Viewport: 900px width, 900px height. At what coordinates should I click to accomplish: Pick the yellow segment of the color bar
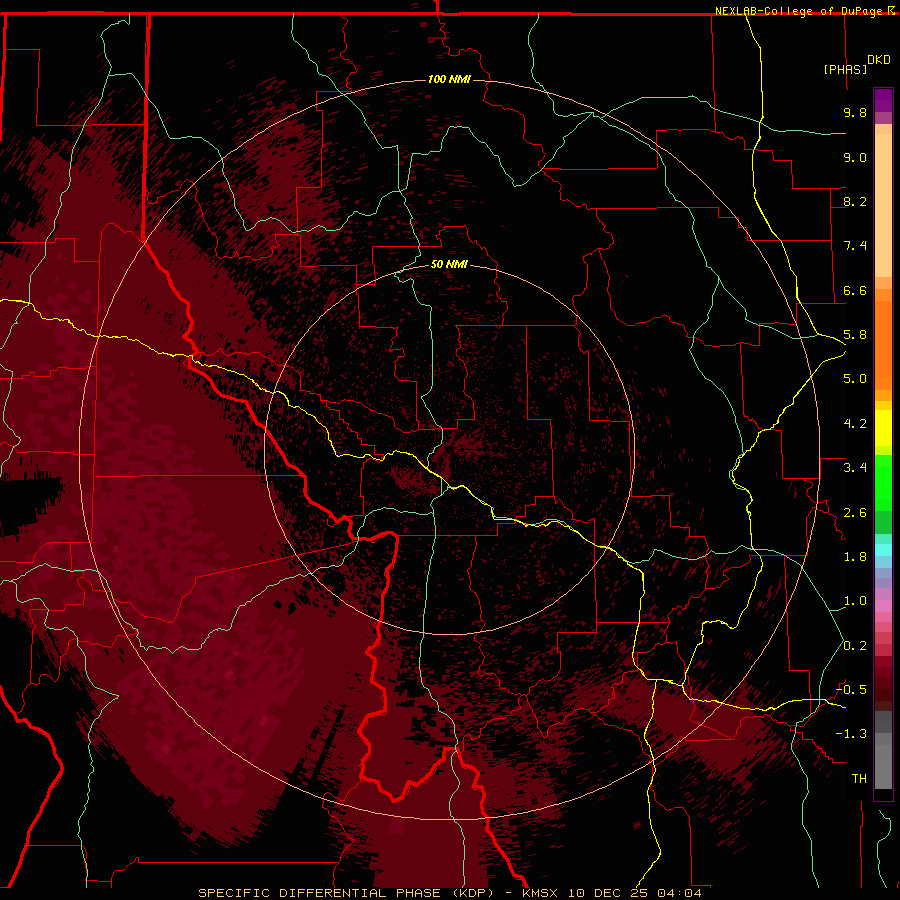pos(883,428)
